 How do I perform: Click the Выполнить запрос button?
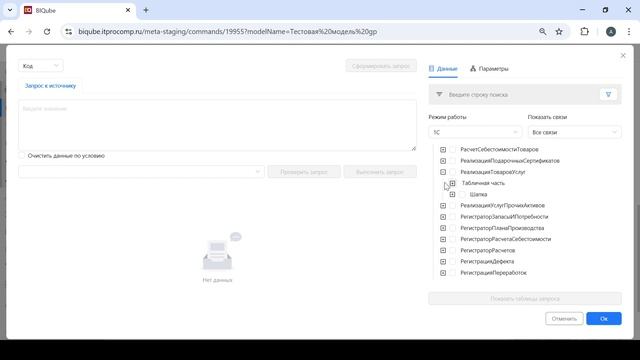coord(380,172)
